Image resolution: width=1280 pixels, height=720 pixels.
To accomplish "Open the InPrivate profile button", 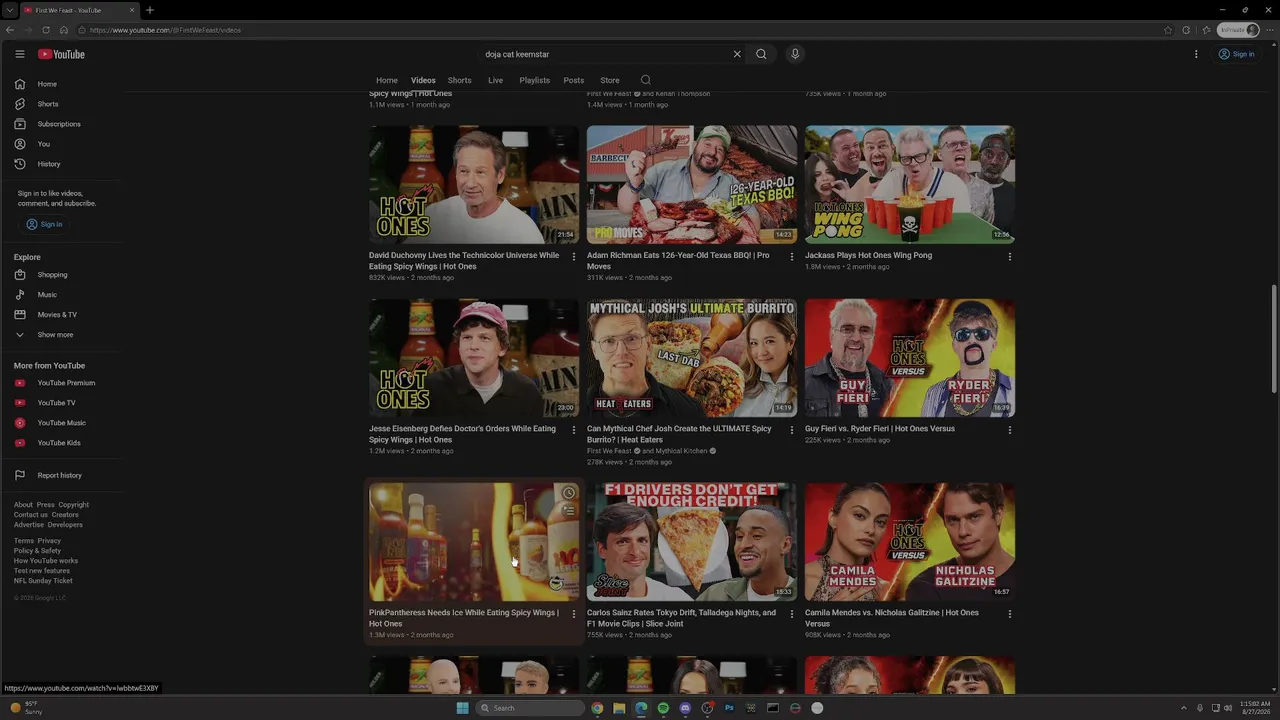I will tap(1238, 30).
